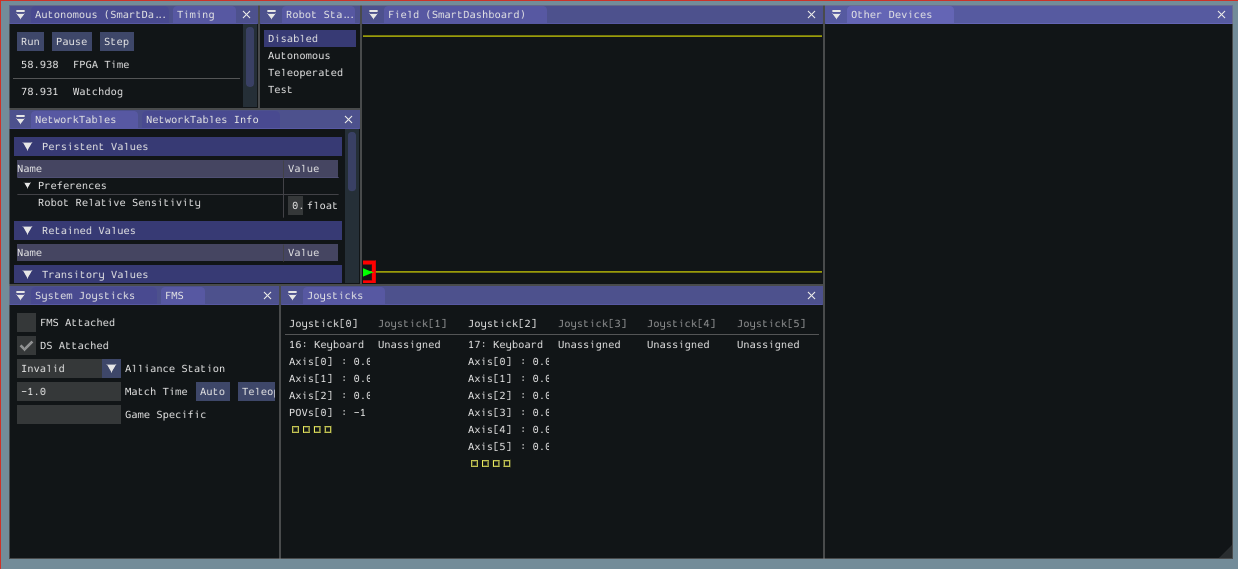Click the Run timing button
This screenshot has width=1238, height=569.
click(x=30, y=42)
